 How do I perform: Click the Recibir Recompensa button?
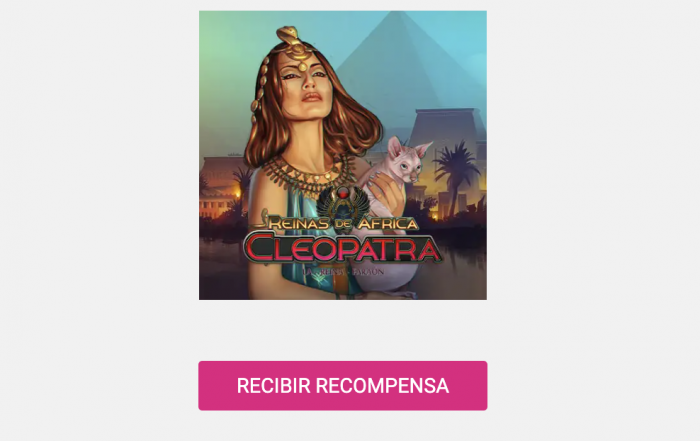pyautogui.click(x=343, y=386)
